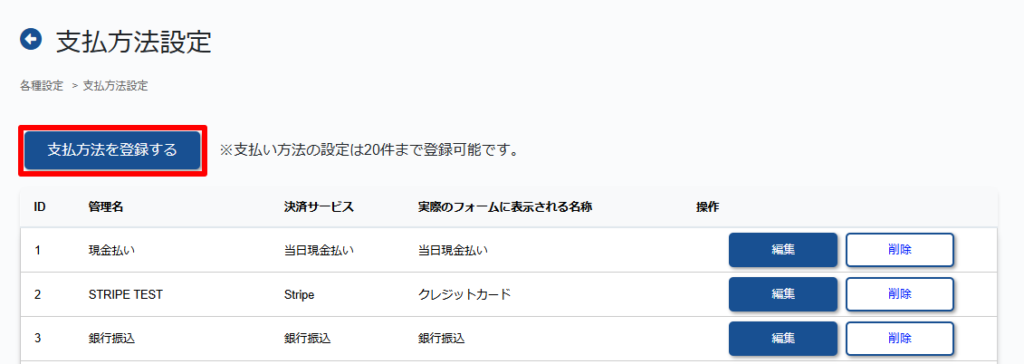
Task: Select the STRIPE TEST name cell
Action: tap(125, 295)
